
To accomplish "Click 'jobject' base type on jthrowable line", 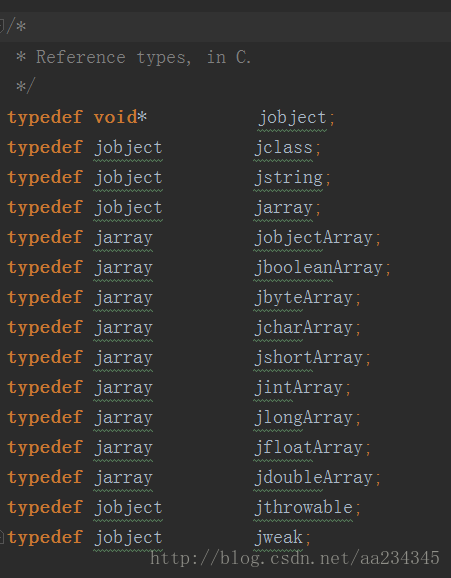I will point(128,508).
